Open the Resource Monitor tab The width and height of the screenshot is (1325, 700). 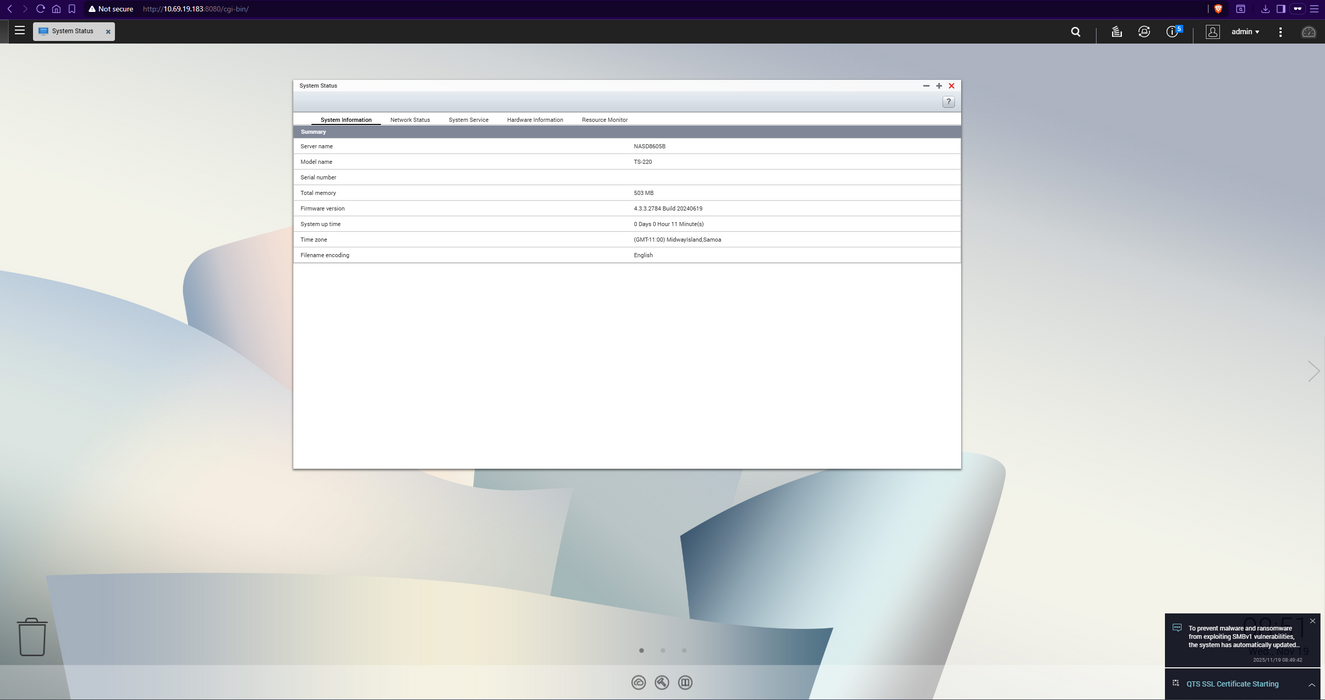click(605, 120)
